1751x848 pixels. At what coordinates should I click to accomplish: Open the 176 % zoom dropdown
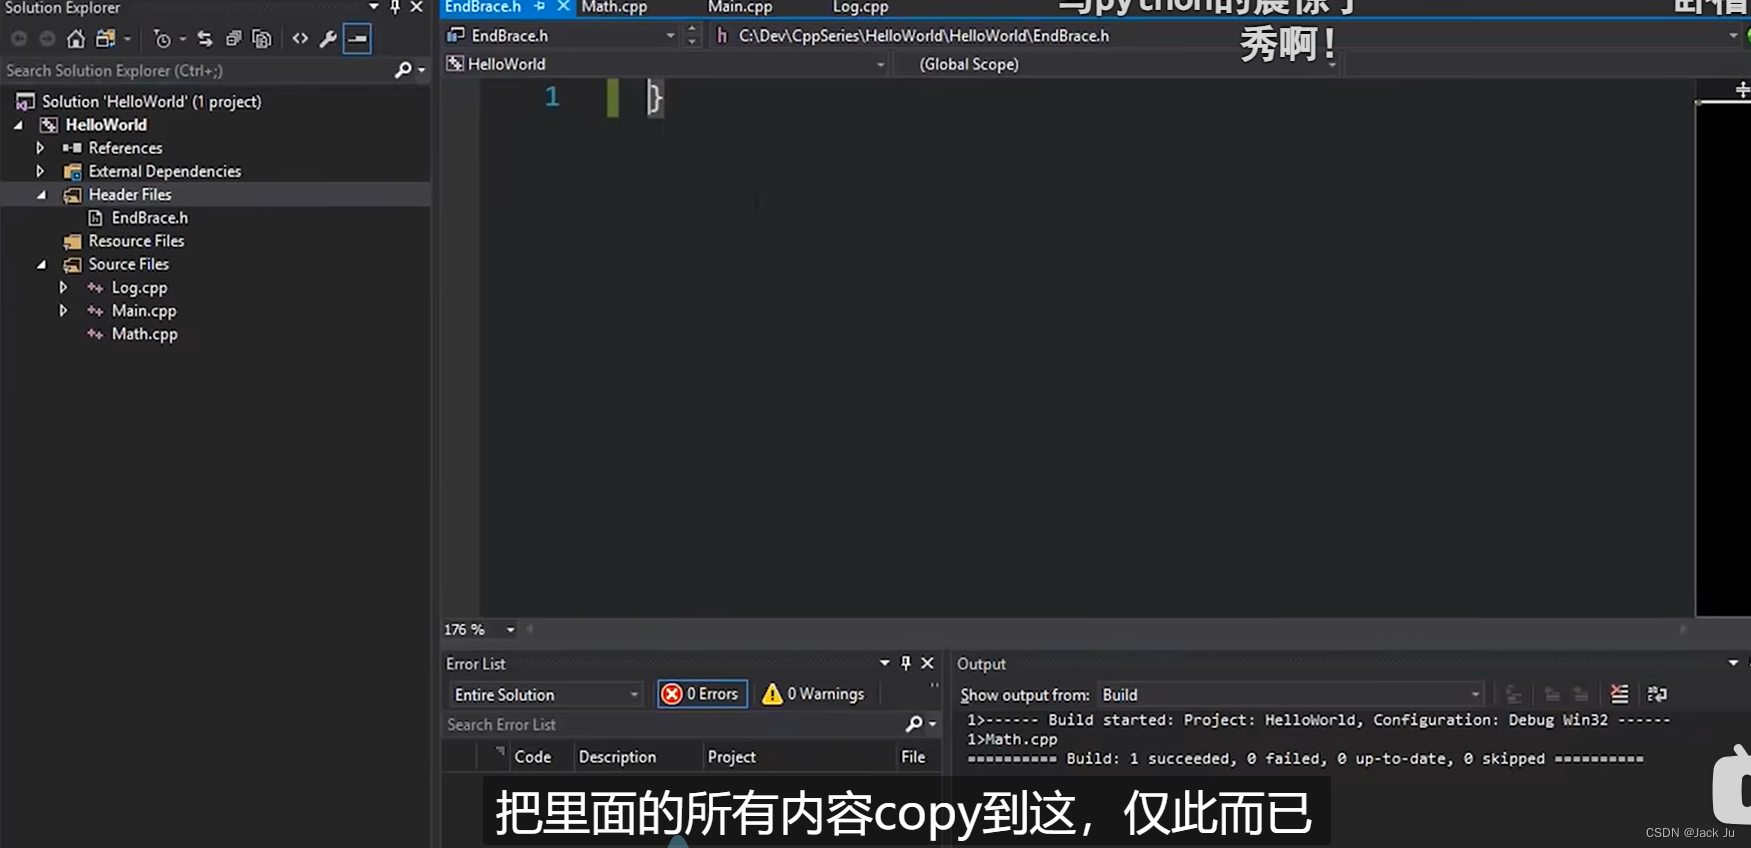(510, 630)
